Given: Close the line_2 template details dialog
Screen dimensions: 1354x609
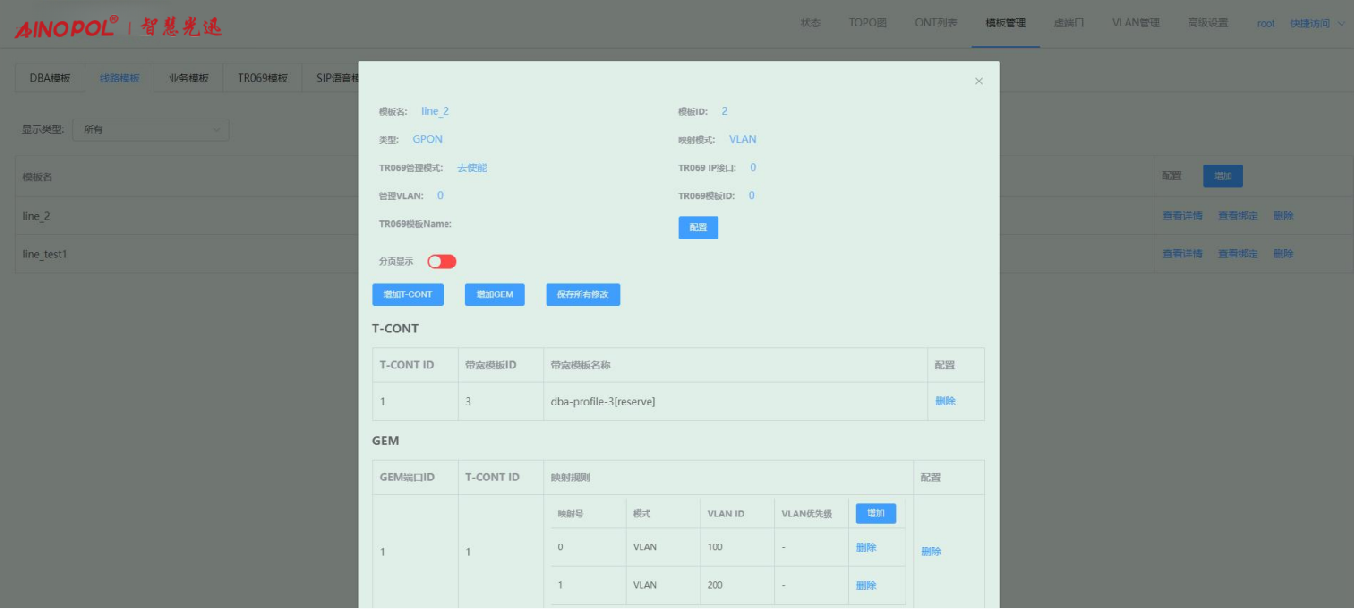Looking at the screenshot, I should point(978,81).
